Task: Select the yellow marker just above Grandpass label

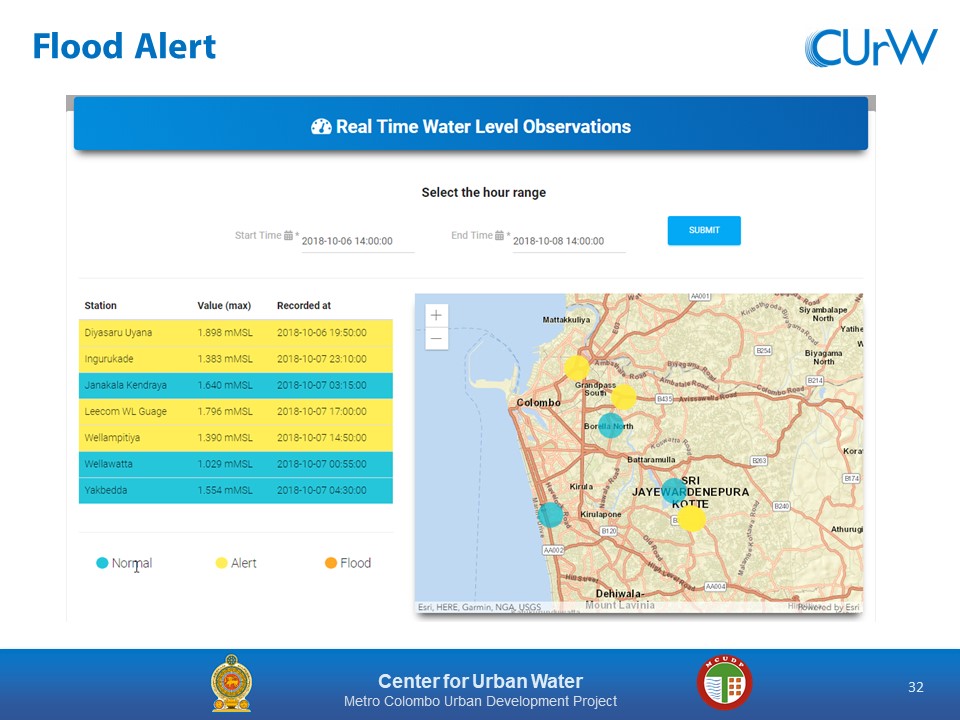Action: pyautogui.click(x=576, y=367)
